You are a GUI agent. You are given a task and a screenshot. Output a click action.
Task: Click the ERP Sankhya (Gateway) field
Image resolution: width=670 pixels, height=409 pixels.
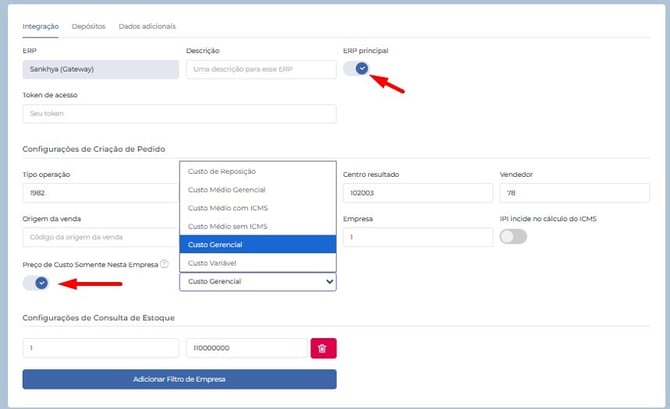(x=101, y=69)
